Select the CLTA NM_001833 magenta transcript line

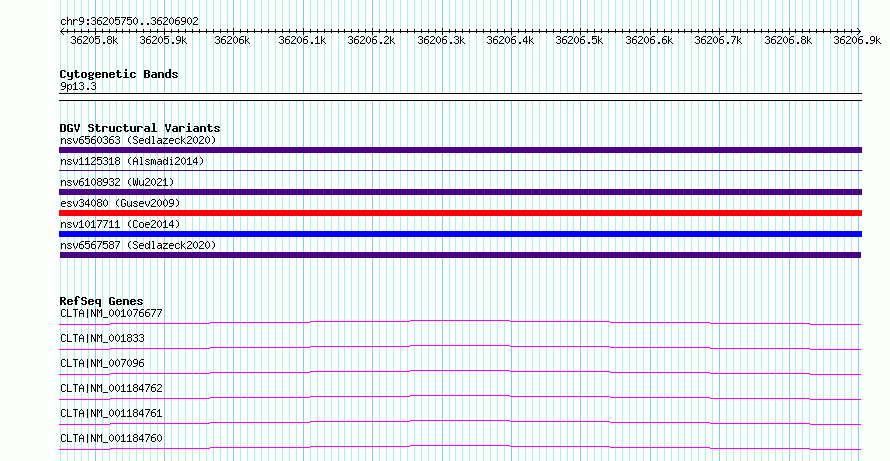[460, 347]
